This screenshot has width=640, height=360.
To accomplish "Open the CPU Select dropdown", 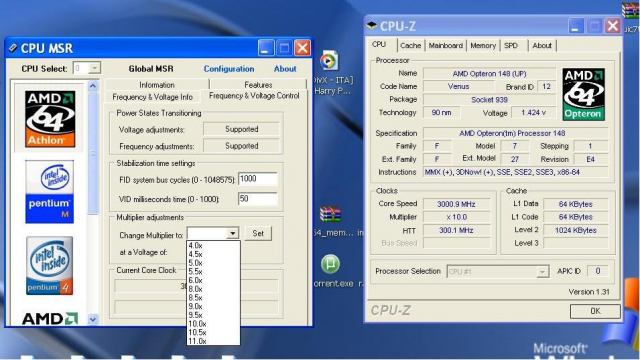I will point(94,68).
